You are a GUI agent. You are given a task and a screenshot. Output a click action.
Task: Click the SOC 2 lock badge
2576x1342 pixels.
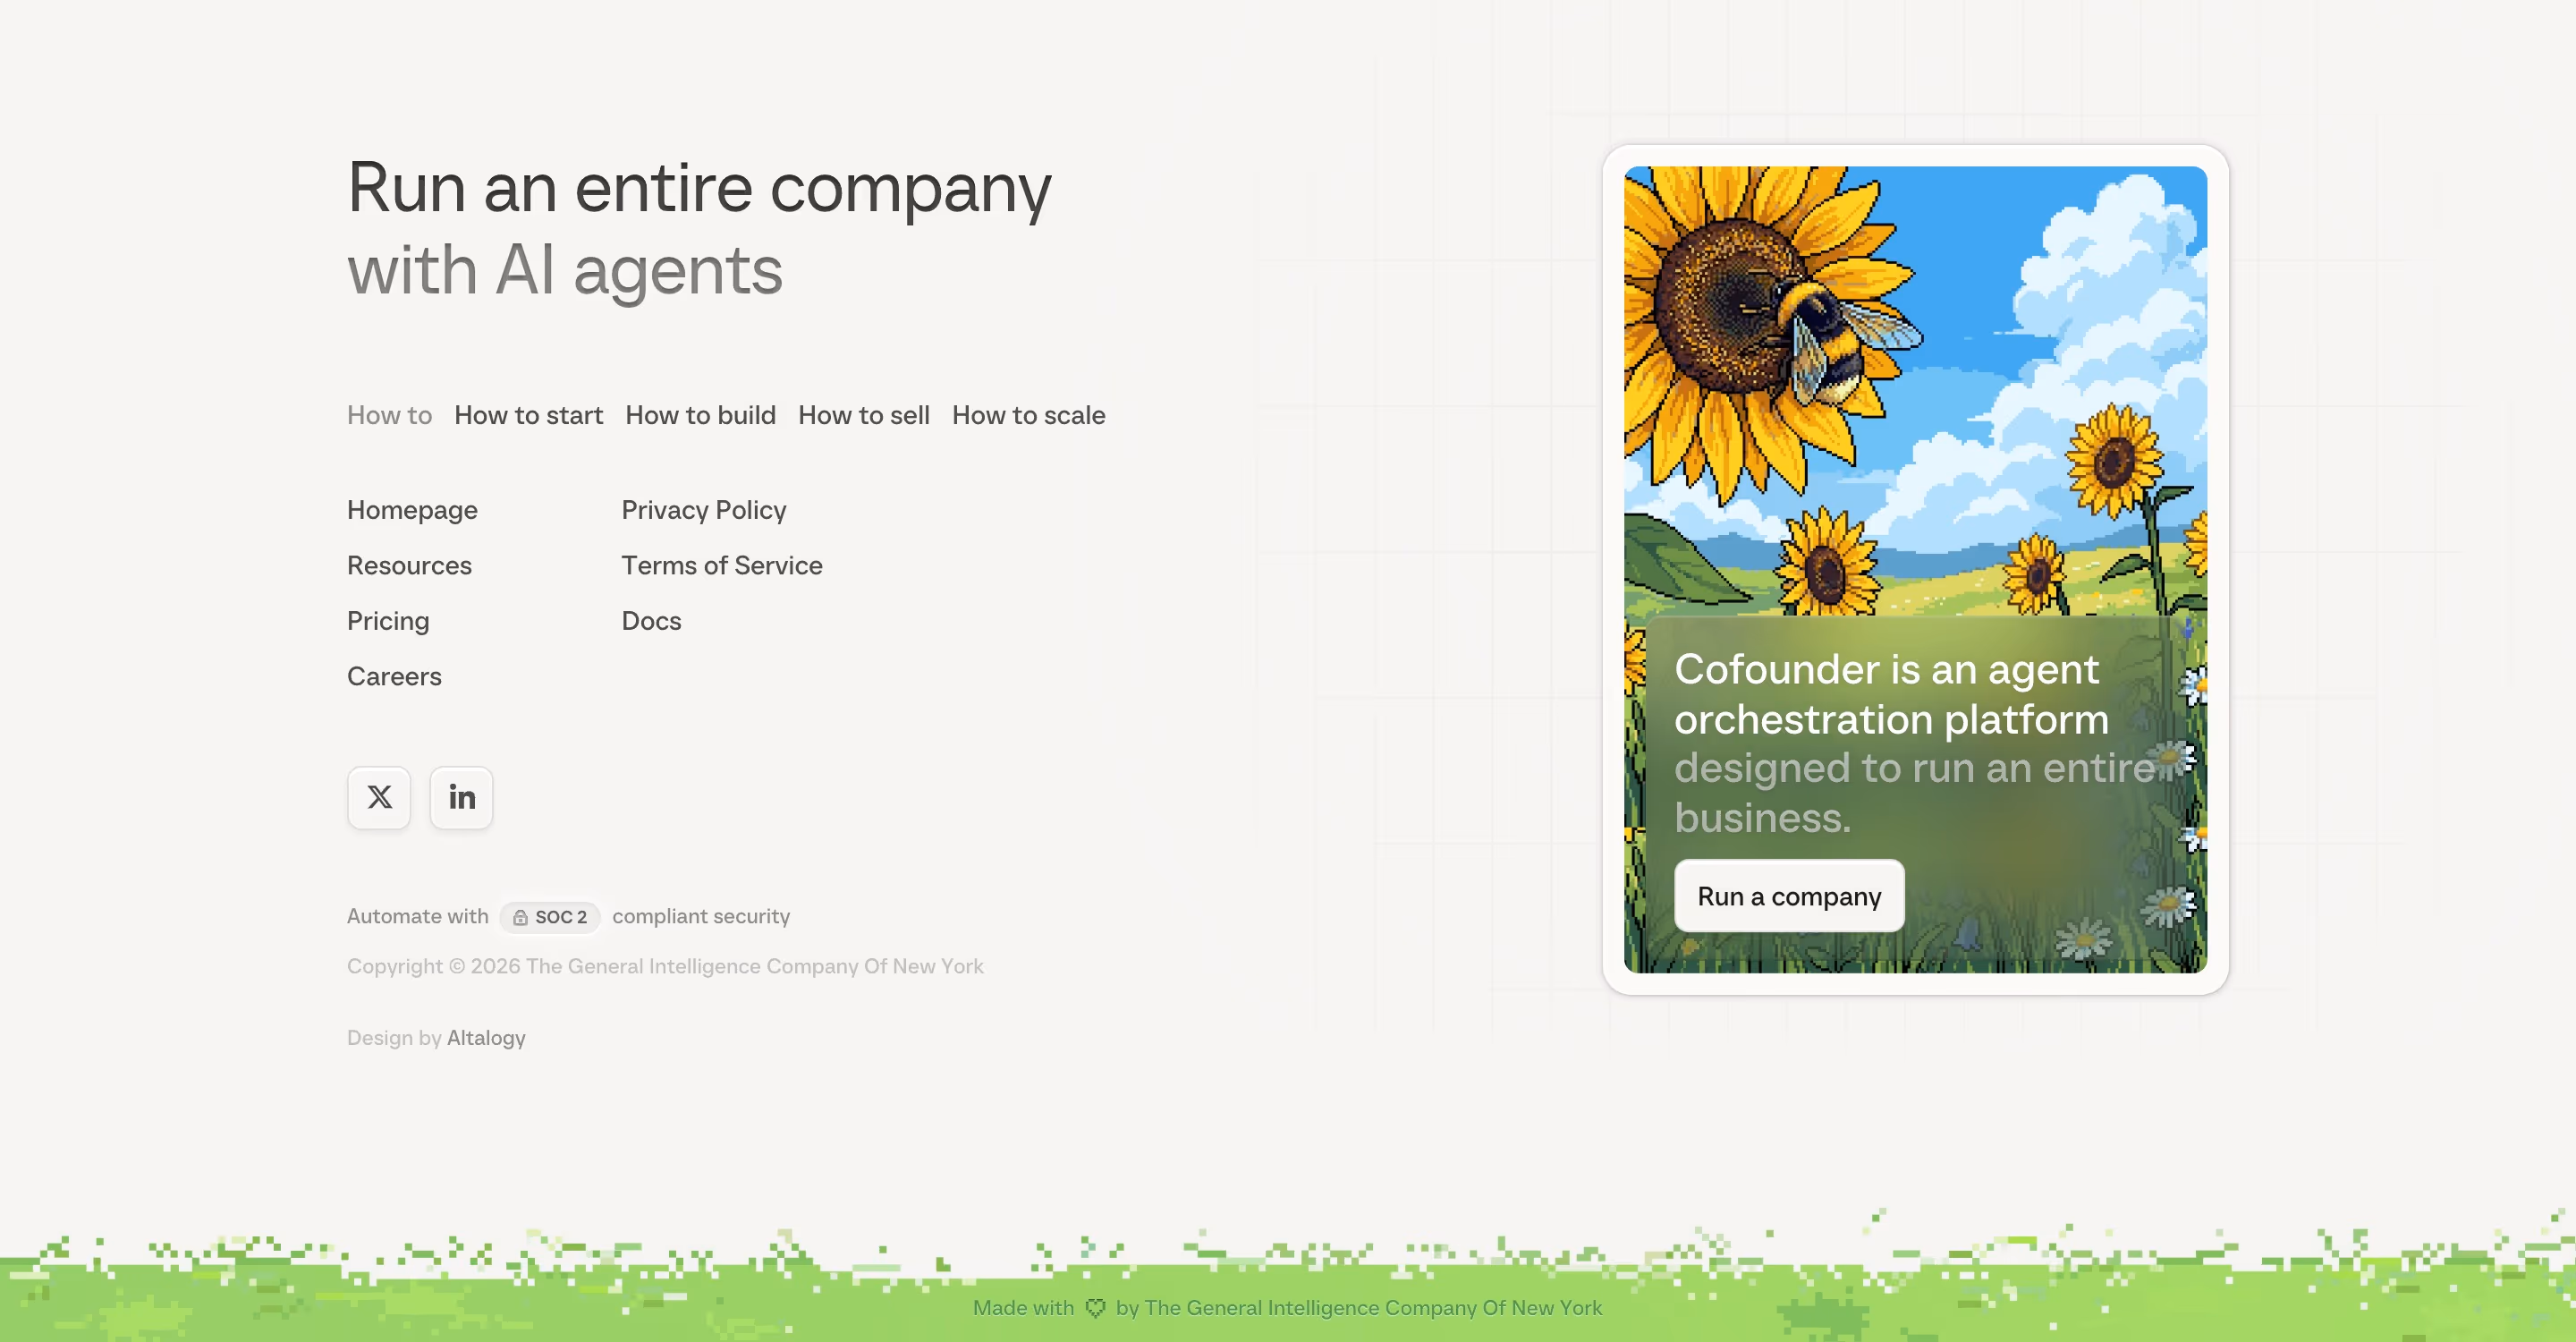pos(550,916)
